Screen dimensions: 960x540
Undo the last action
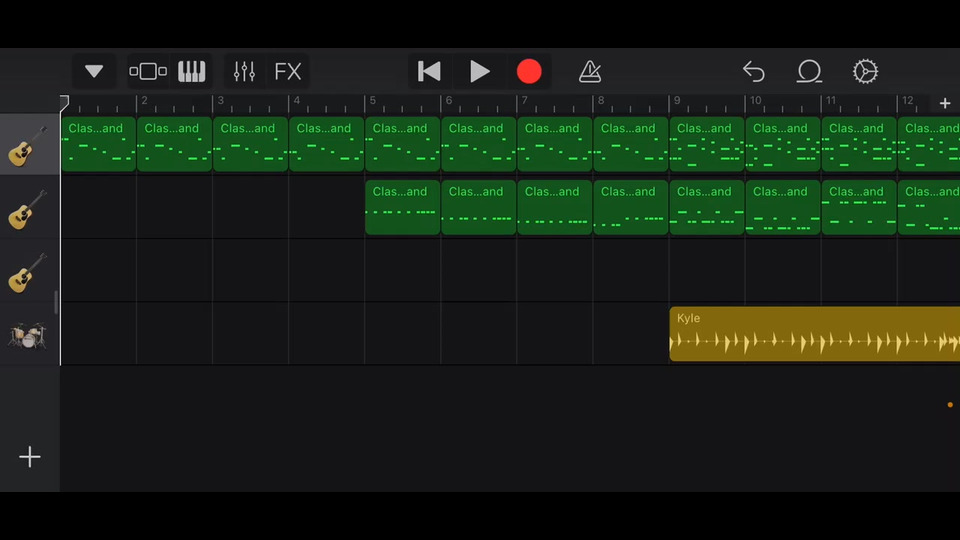(x=754, y=72)
